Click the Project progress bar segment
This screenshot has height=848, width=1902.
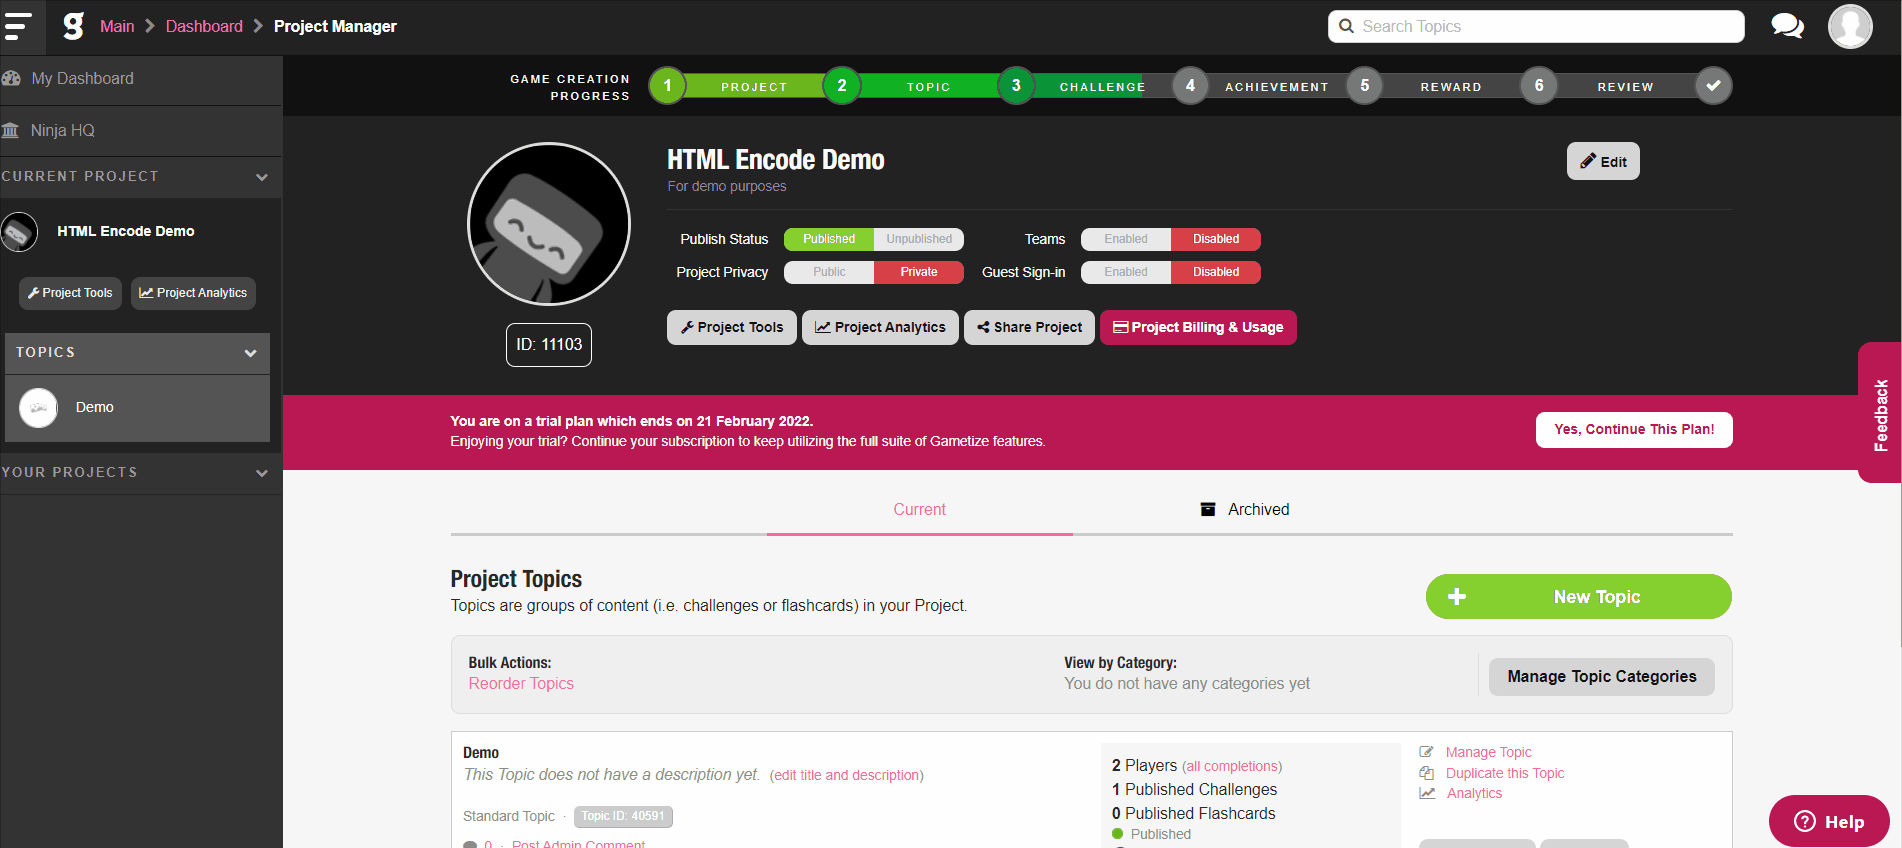point(754,87)
